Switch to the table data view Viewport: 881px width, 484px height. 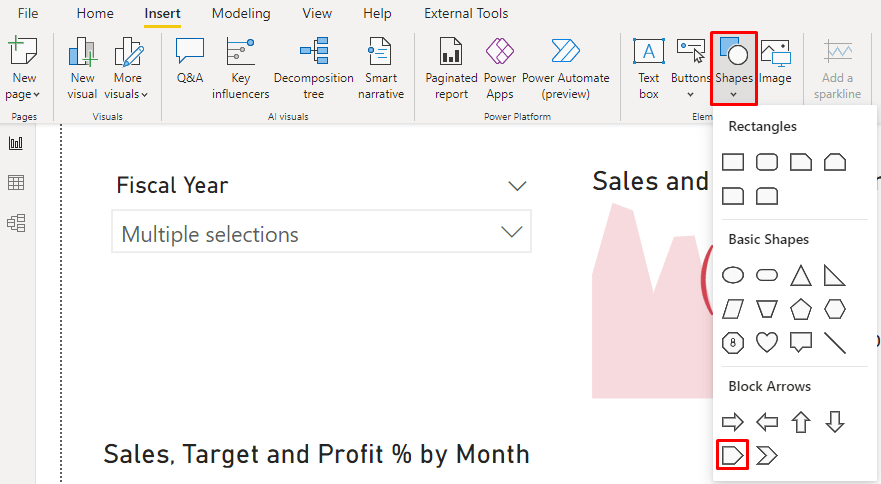pyautogui.click(x=16, y=183)
